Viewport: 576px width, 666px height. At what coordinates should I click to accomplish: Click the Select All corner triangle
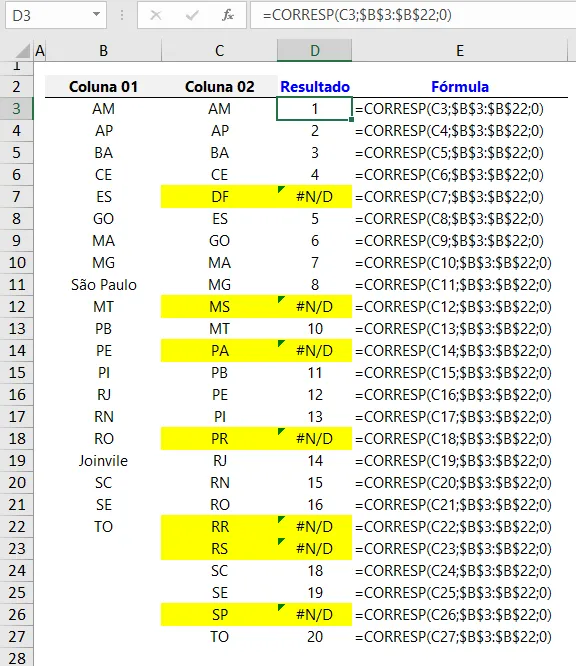click(23, 51)
